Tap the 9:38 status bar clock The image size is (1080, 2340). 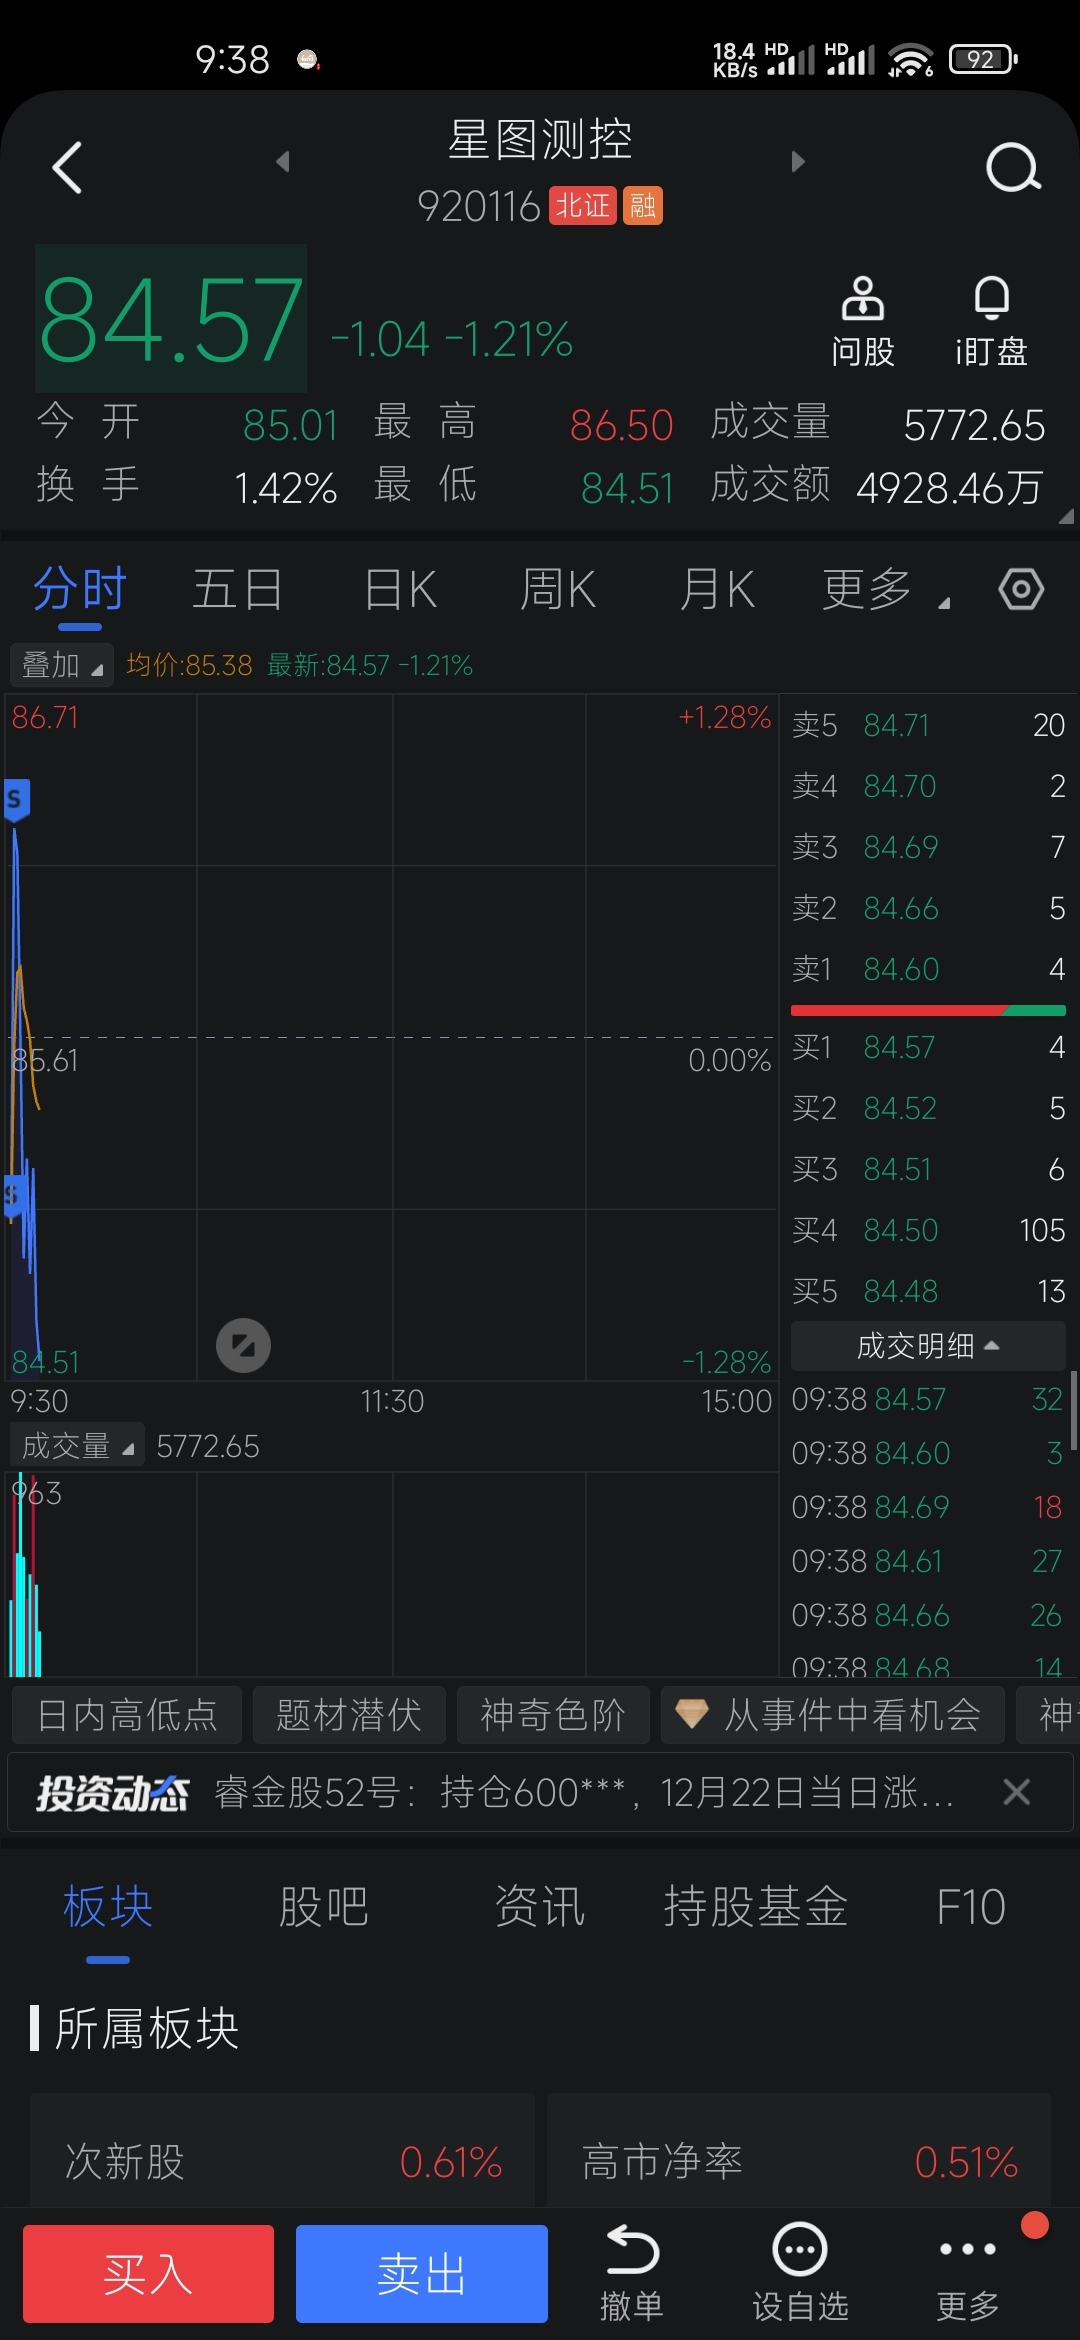click(x=232, y=60)
